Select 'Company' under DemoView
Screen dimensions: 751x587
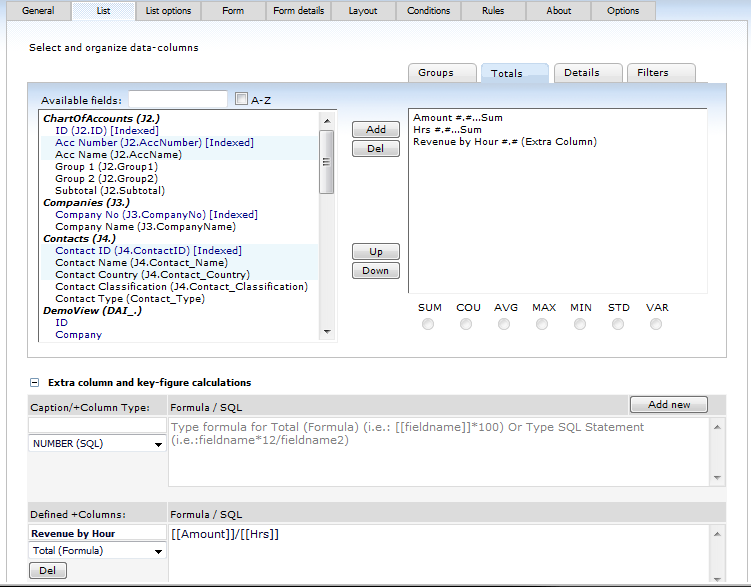pos(79,335)
